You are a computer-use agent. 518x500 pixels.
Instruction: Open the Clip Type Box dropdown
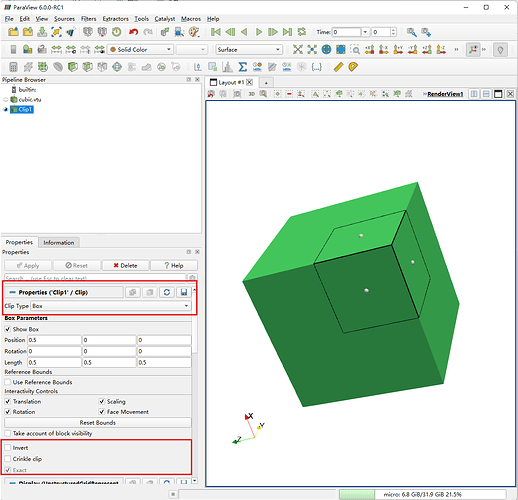pyautogui.click(x=111, y=306)
